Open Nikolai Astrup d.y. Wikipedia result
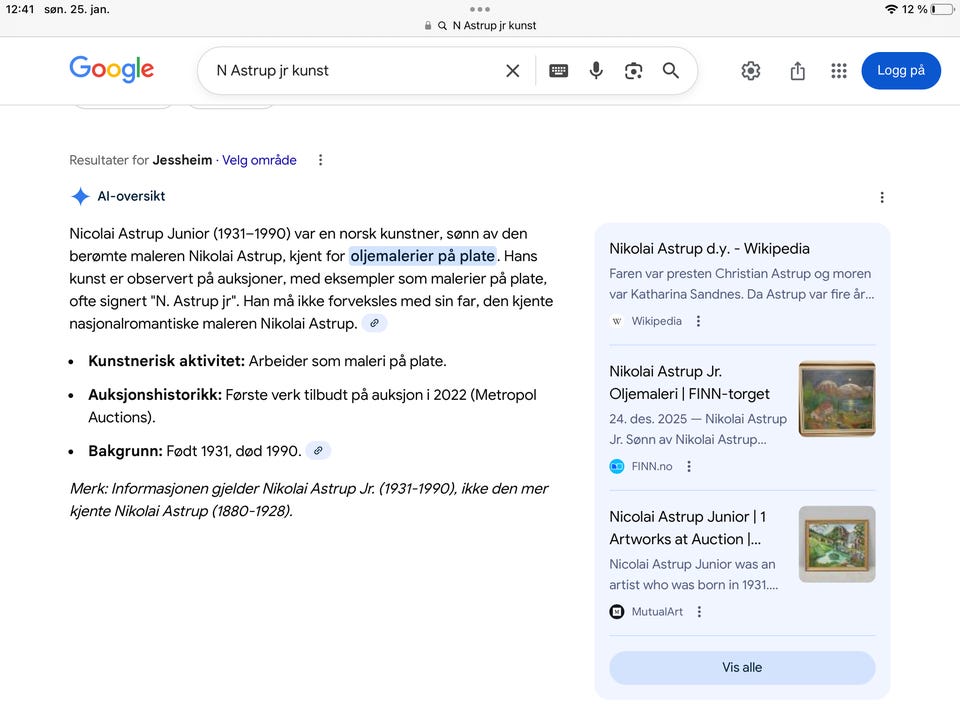Image resolution: width=960 pixels, height=720 pixels. pos(709,249)
